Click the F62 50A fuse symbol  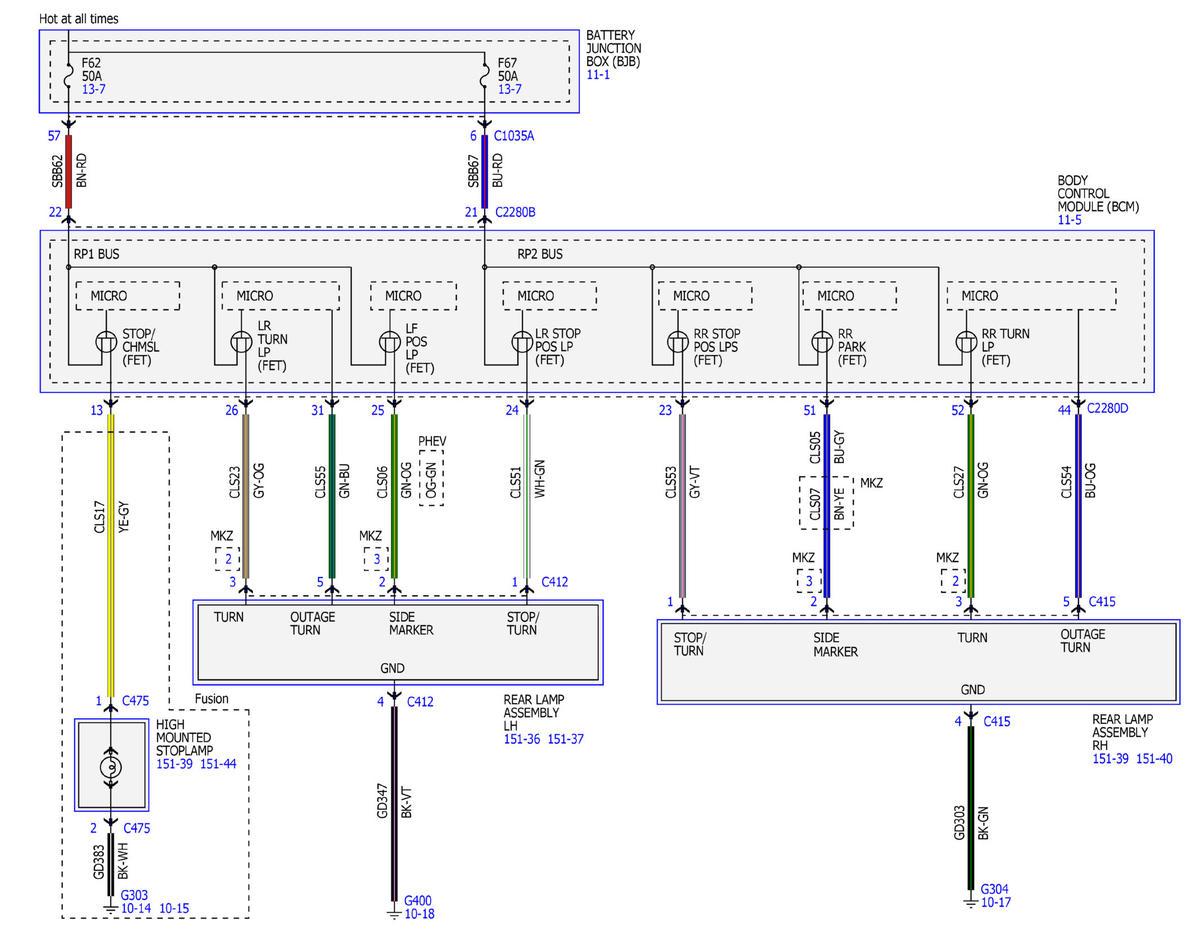point(68,75)
